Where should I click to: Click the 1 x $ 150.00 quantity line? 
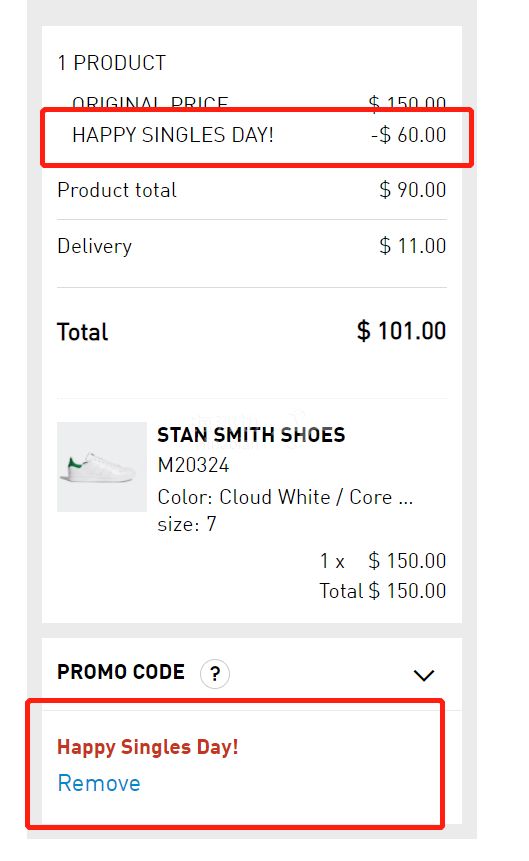383,561
